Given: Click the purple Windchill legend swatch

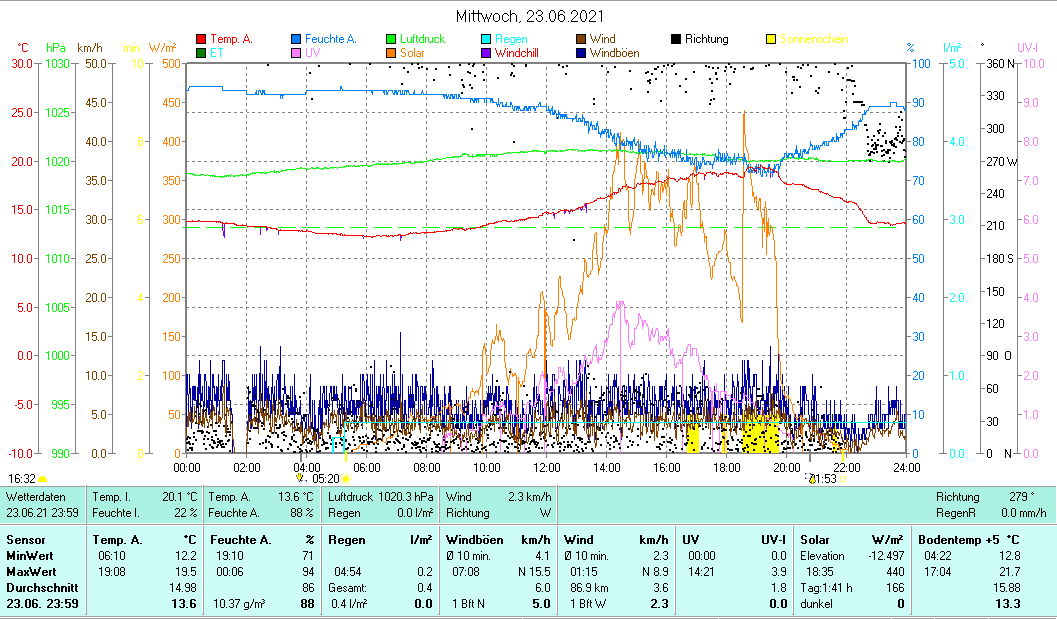Looking at the screenshot, I should tap(486, 53).
